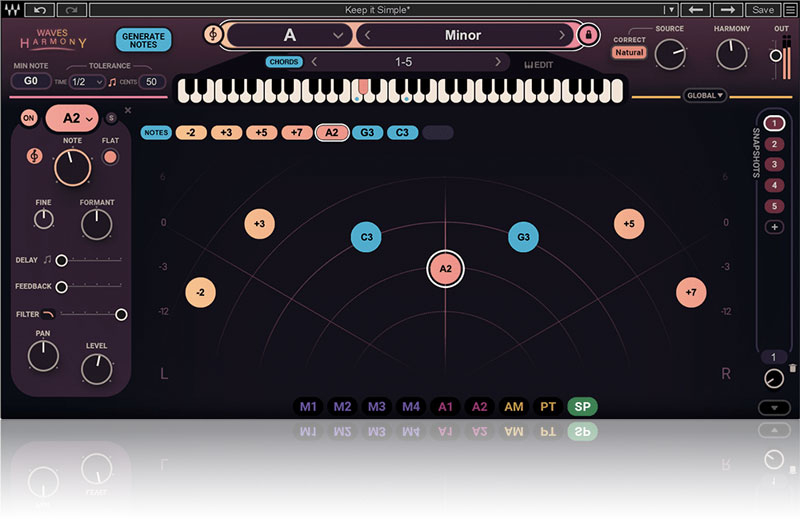This screenshot has width=800, height=520.
Task: Toggle the voice ON button
Action: [x=28, y=118]
